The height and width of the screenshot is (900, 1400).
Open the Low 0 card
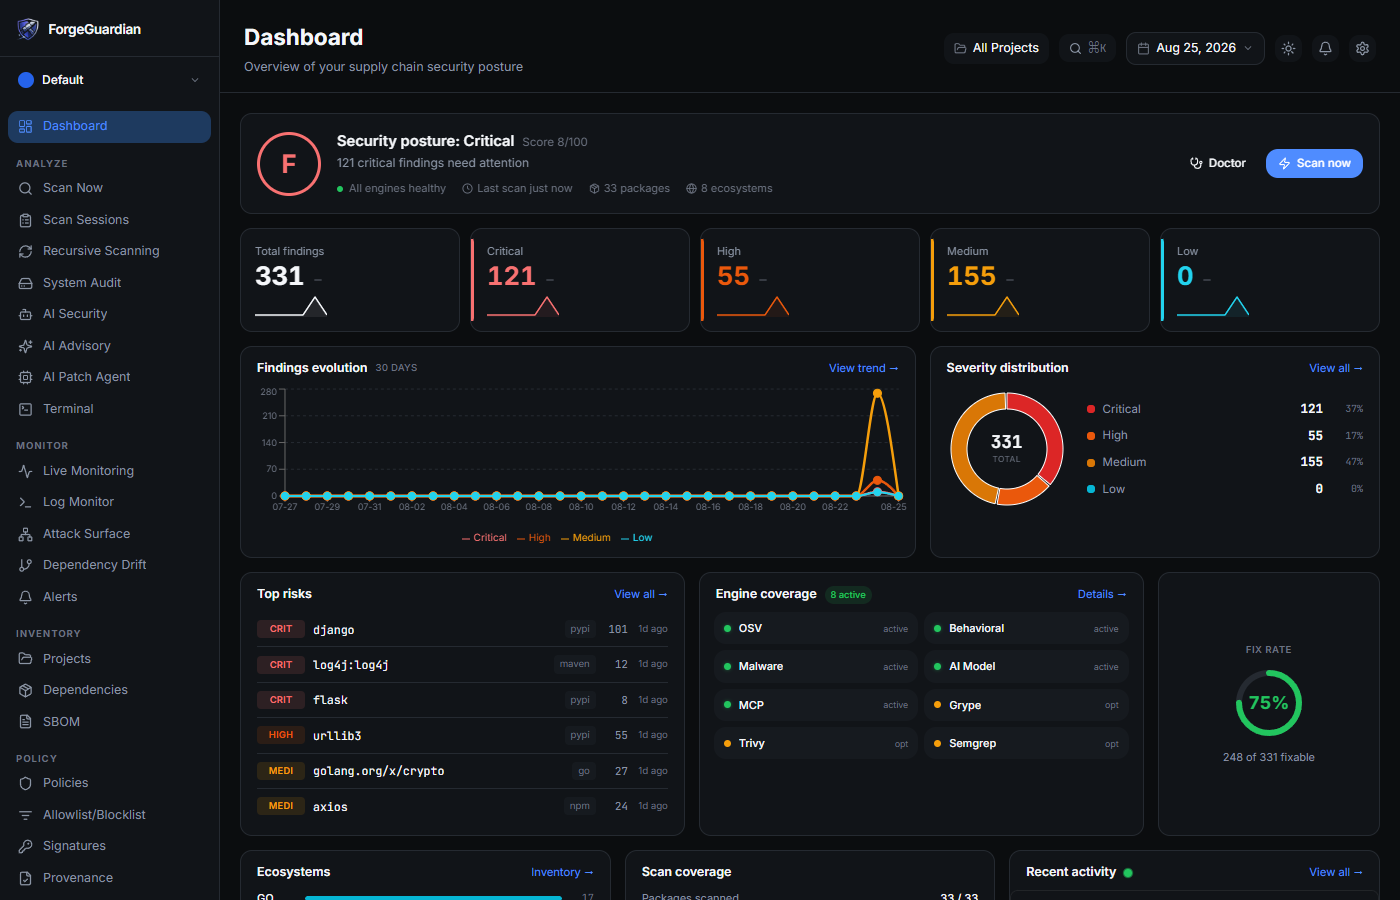[1270, 280]
